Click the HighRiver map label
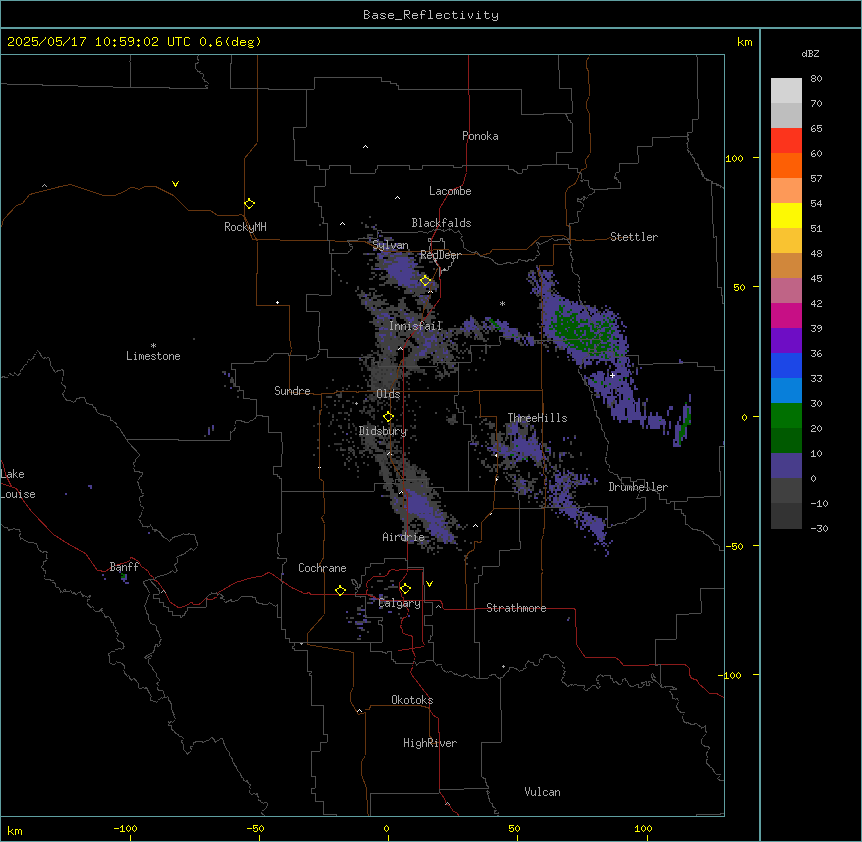 430,743
